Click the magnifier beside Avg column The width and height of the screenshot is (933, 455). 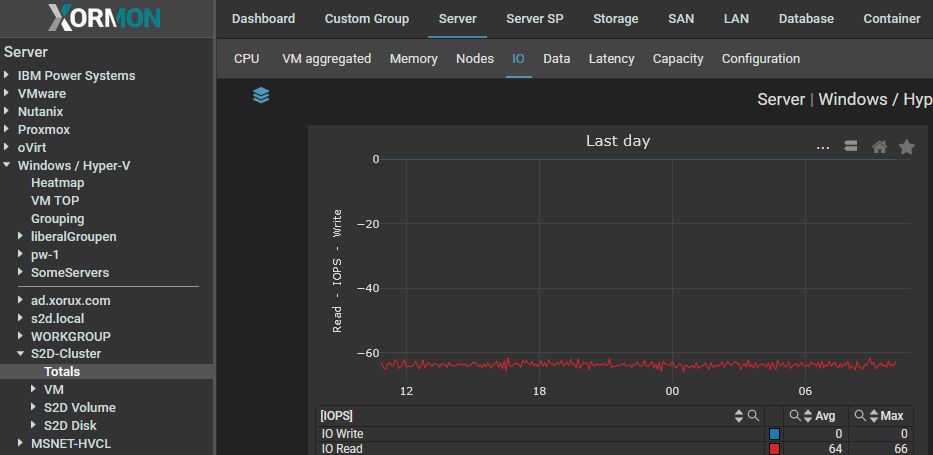(x=795, y=415)
